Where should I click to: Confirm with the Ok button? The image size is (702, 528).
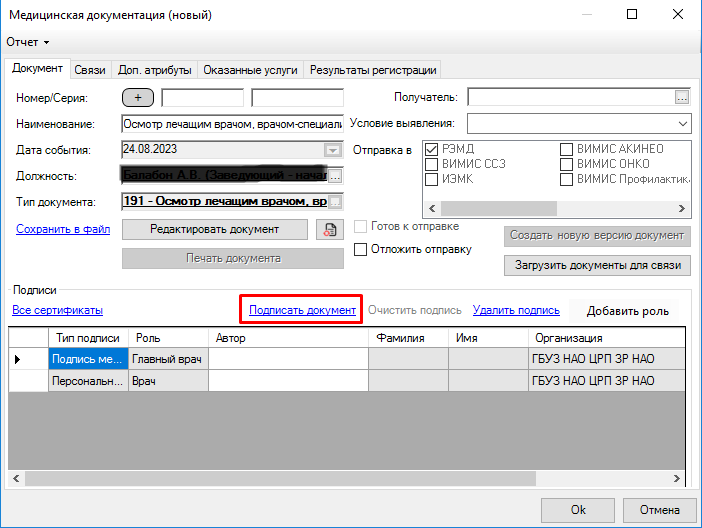pos(578,510)
